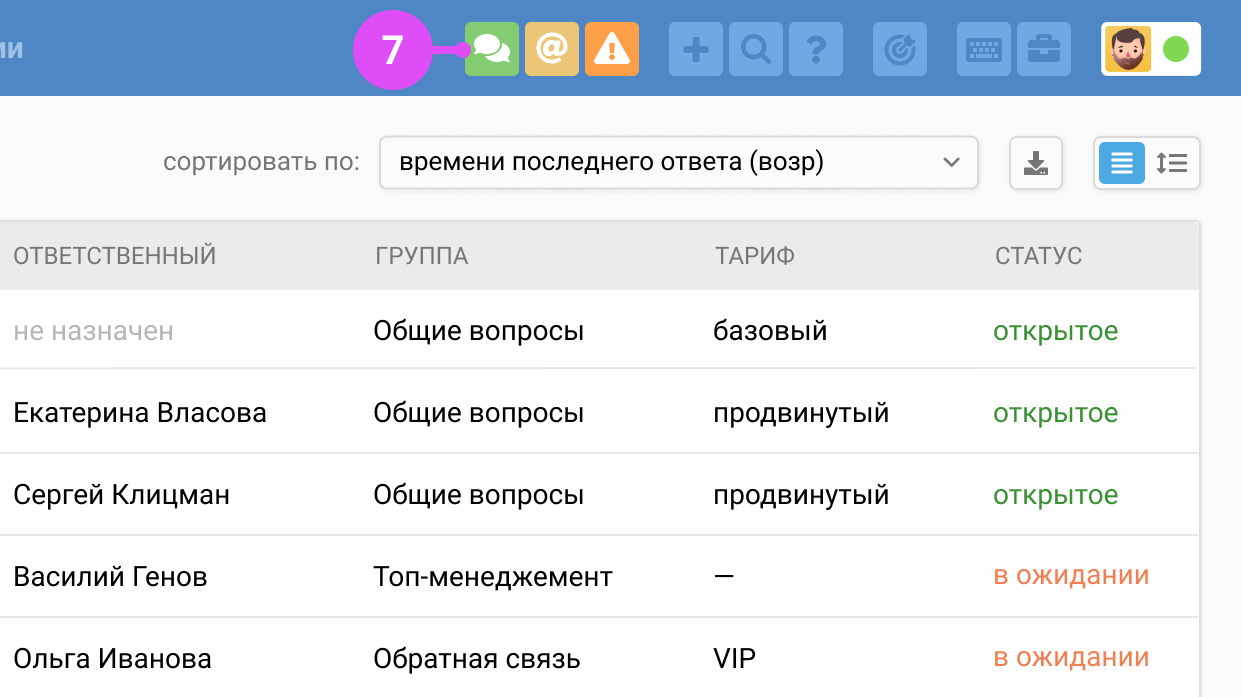Open the sorting options dropdown
This screenshot has width=1241, height=697.
[678, 162]
